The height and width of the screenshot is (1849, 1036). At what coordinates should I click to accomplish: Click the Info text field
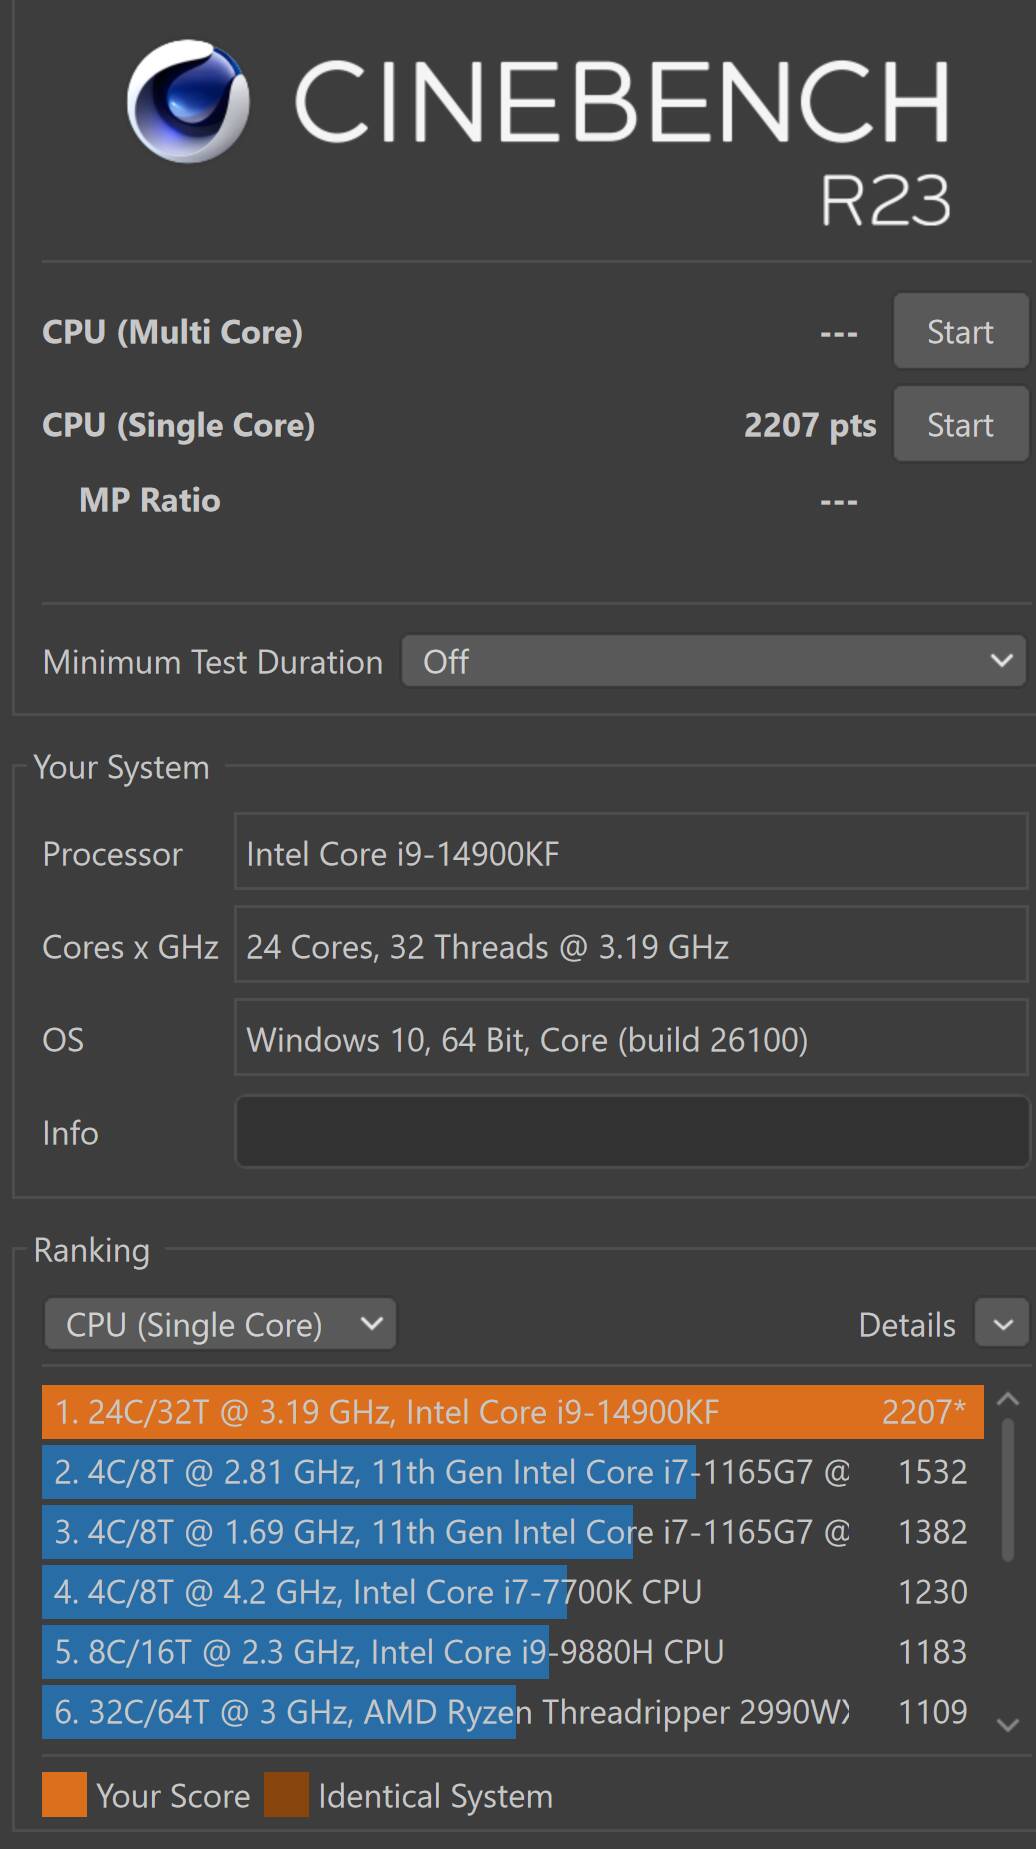point(631,1132)
